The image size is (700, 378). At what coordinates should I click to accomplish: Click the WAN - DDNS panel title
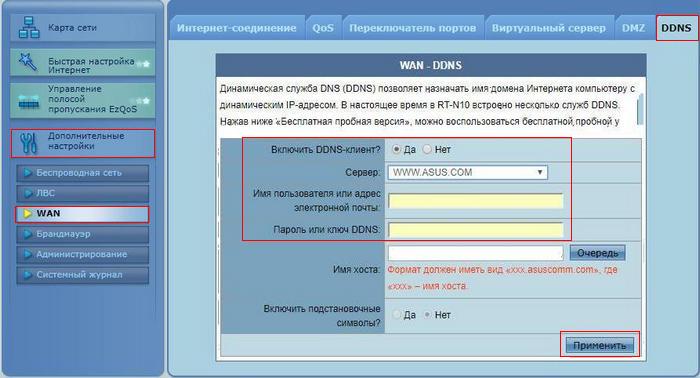click(431, 66)
